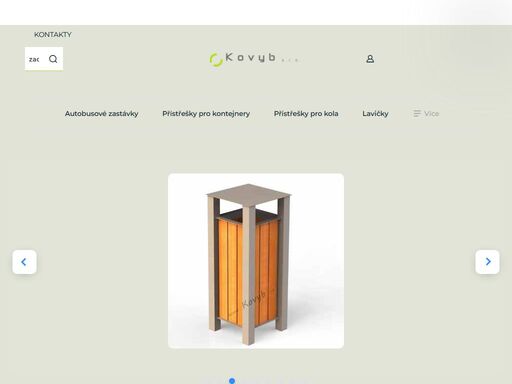
Task: Click the trailing dots after the Kovyb logo
Action: 290,61
